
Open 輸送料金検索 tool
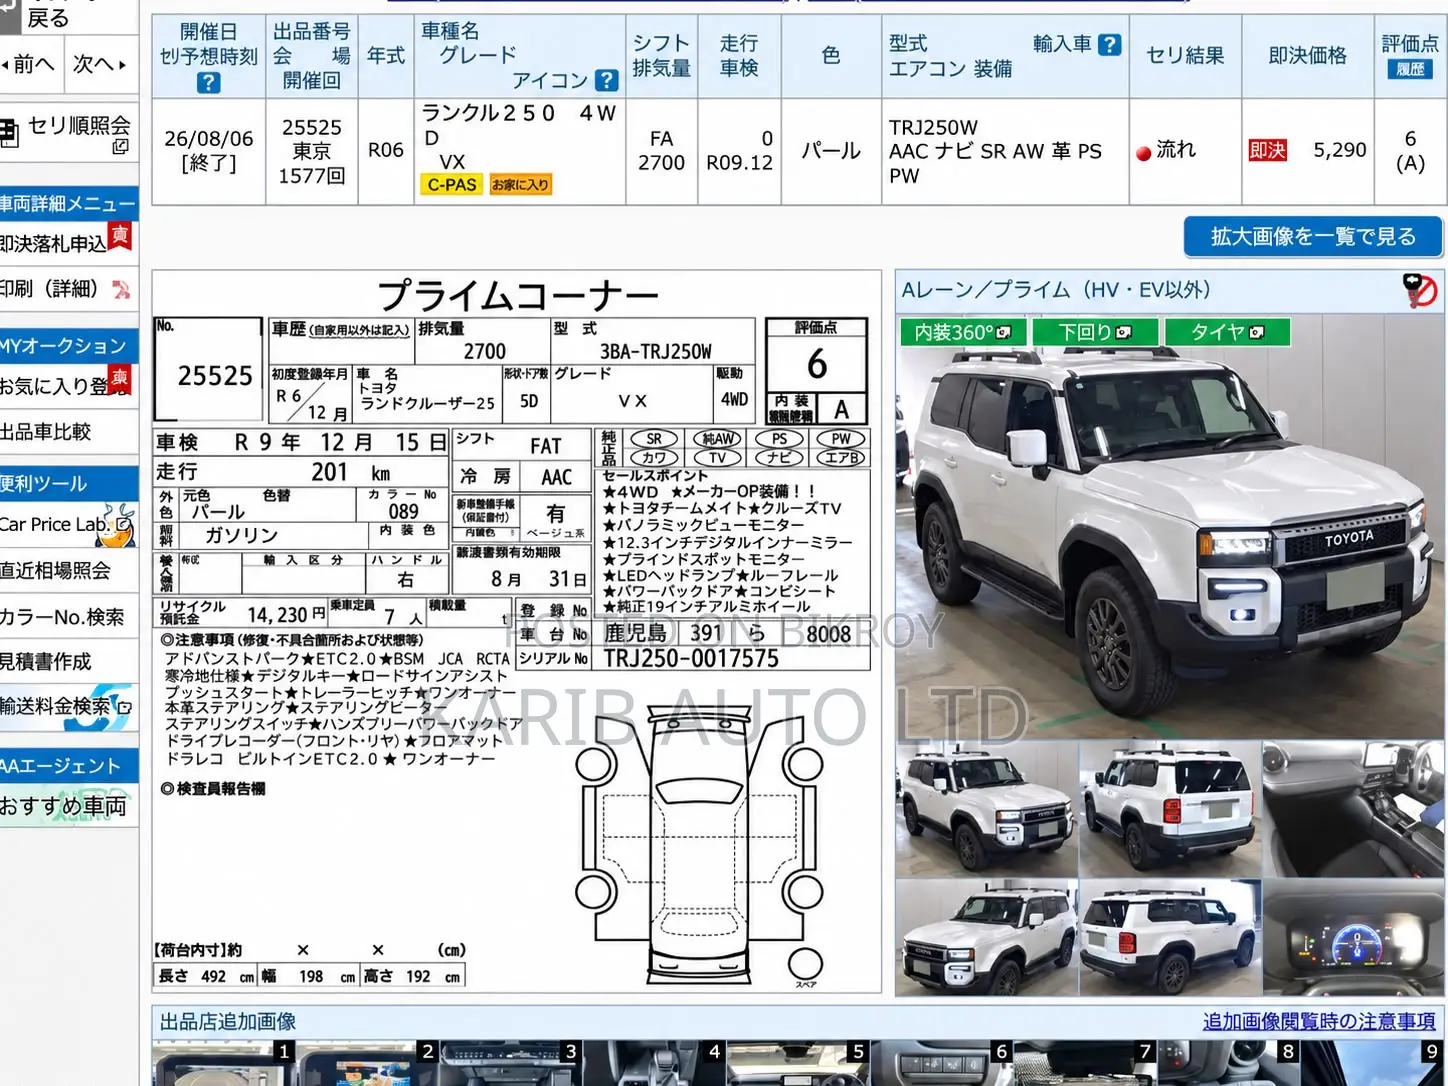click(54, 706)
